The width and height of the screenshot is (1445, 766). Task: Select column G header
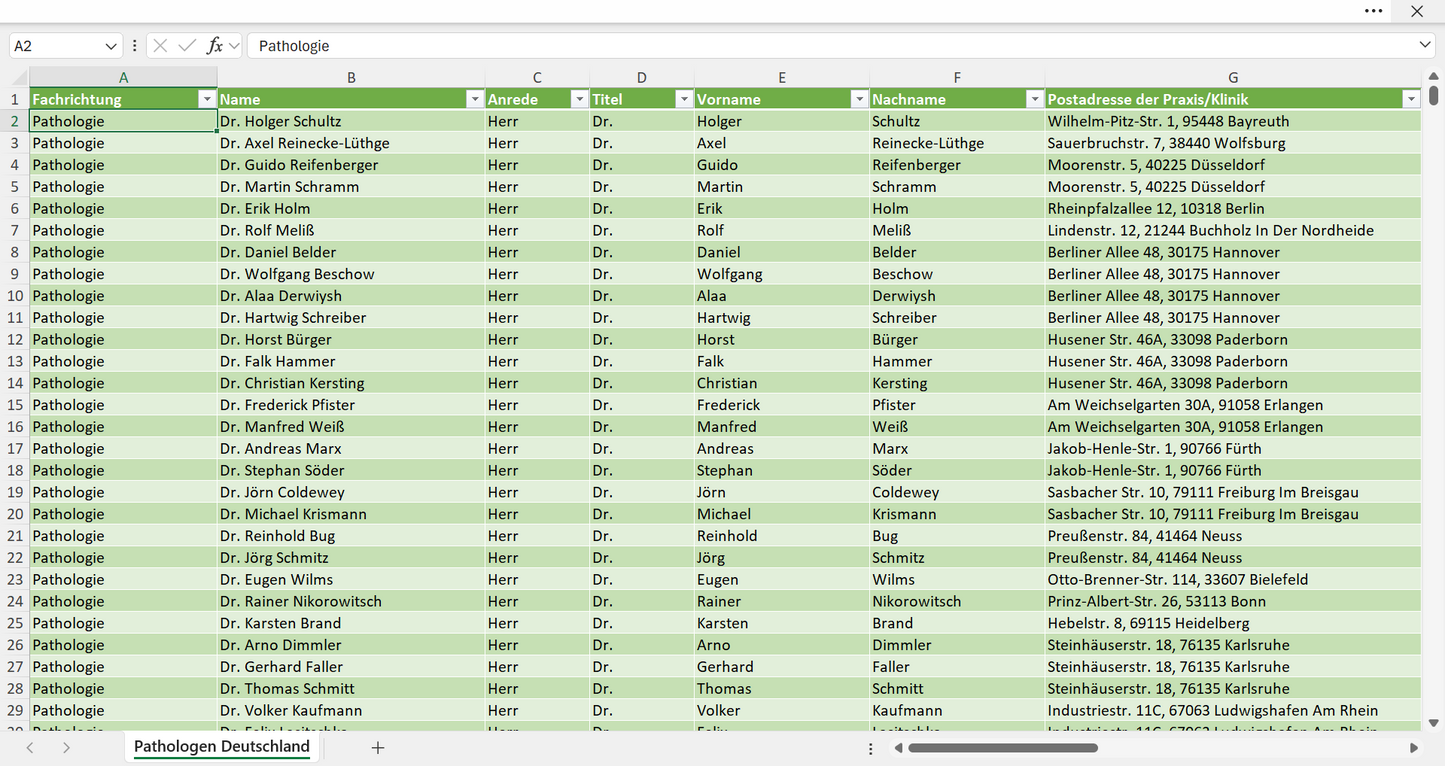coord(1233,77)
